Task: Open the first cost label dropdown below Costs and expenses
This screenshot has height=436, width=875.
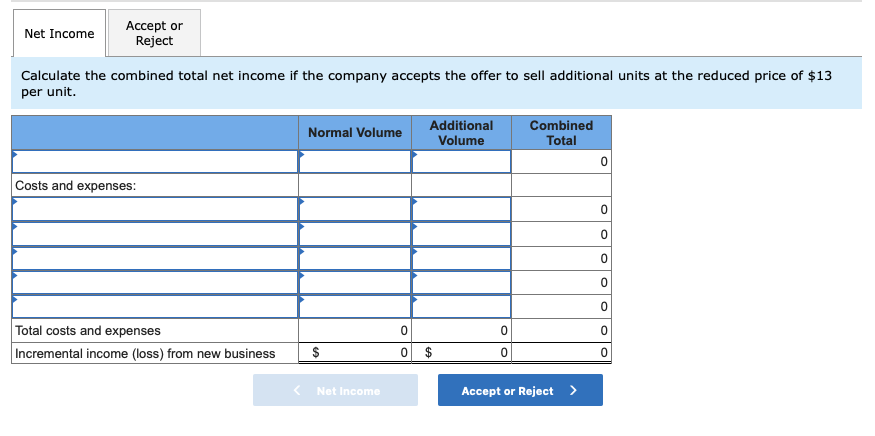Action: click(x=155, y=209)
